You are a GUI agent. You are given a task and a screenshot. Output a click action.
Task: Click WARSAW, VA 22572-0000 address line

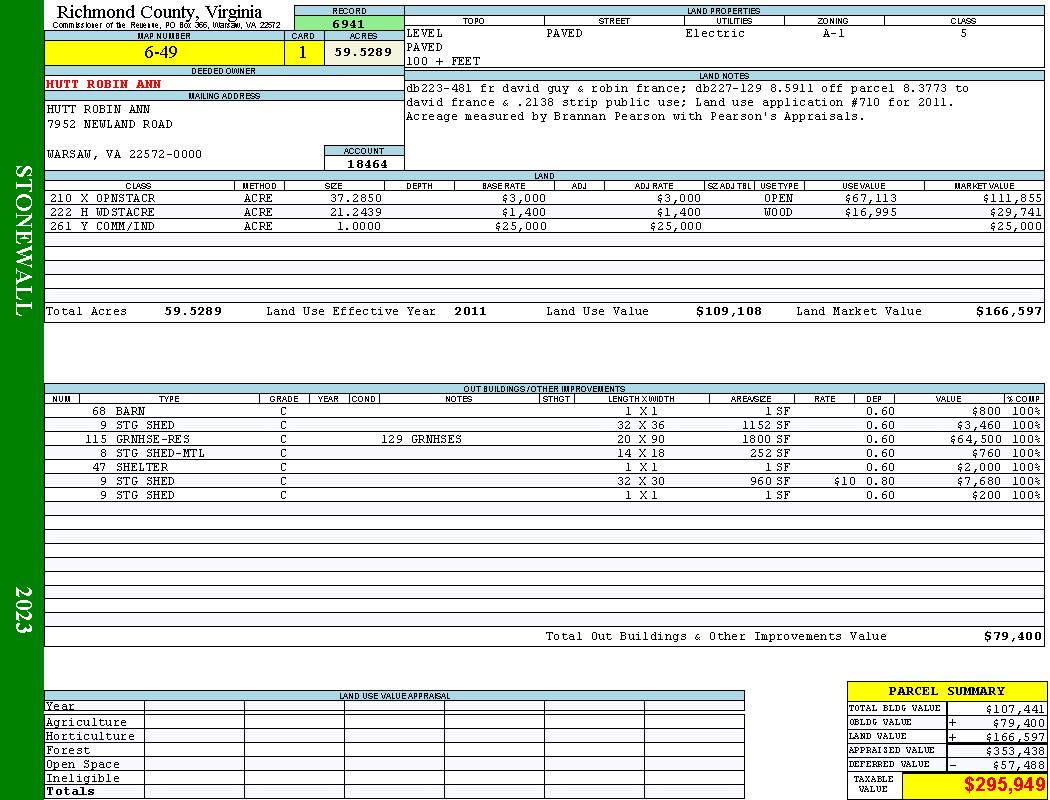[x=124, y=155]
